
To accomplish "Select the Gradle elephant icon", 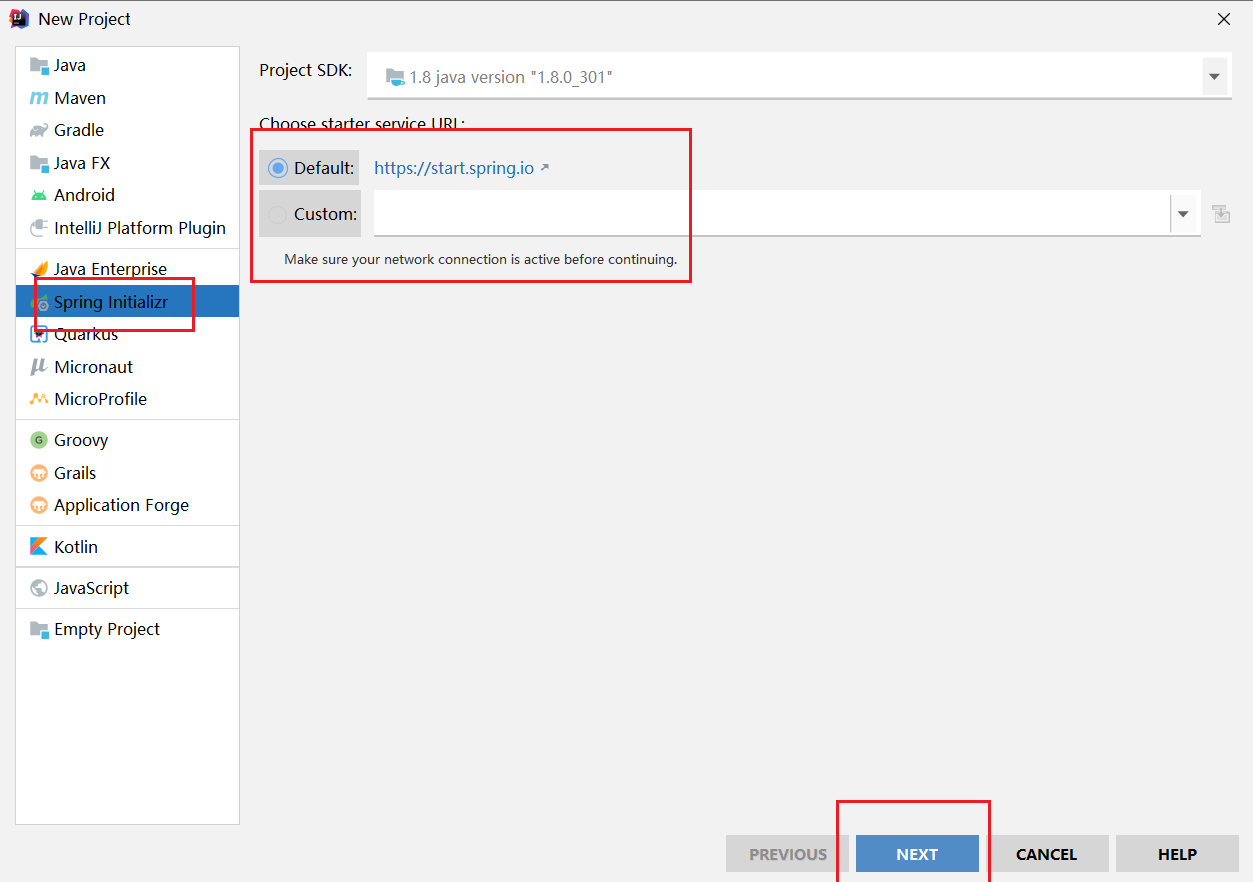I will pyautogui.click(x=39, y=130).
